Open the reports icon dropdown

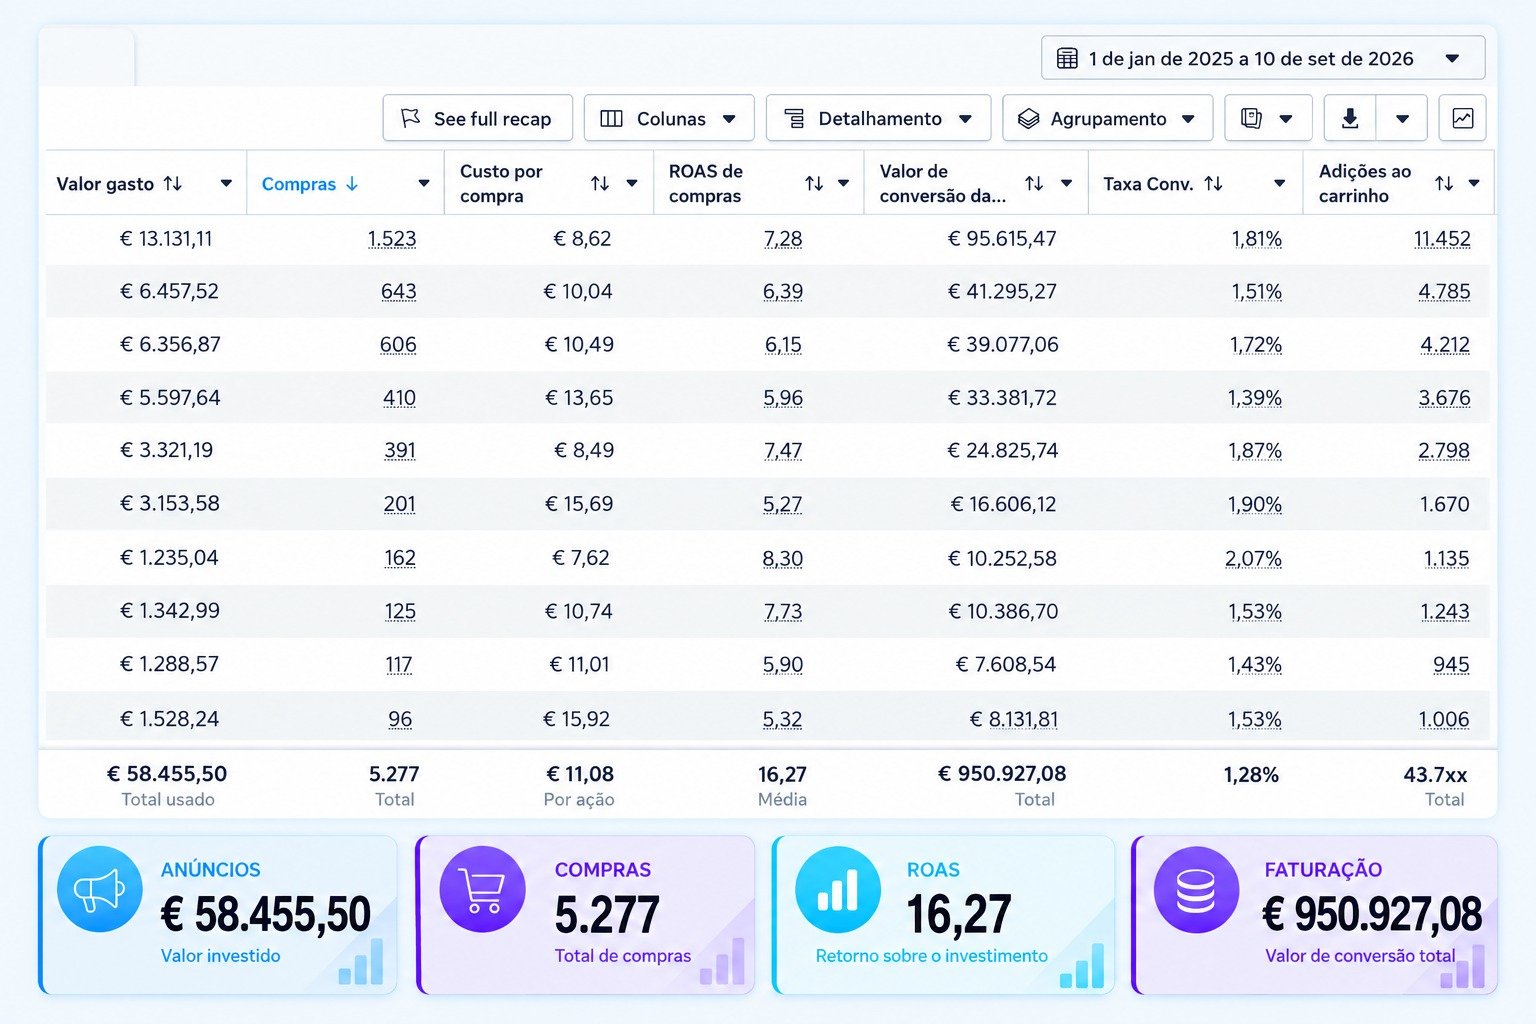point(1268,118)
